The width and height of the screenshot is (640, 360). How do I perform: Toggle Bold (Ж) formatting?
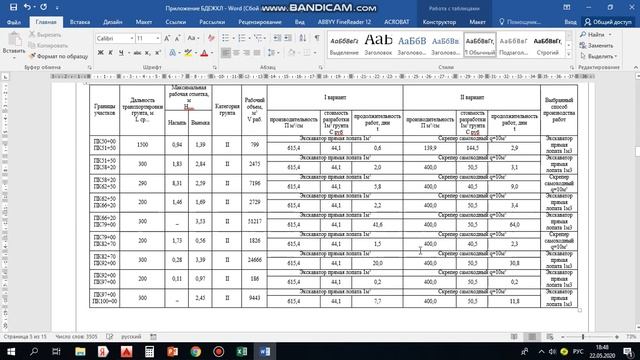click(x=100, y=53)
